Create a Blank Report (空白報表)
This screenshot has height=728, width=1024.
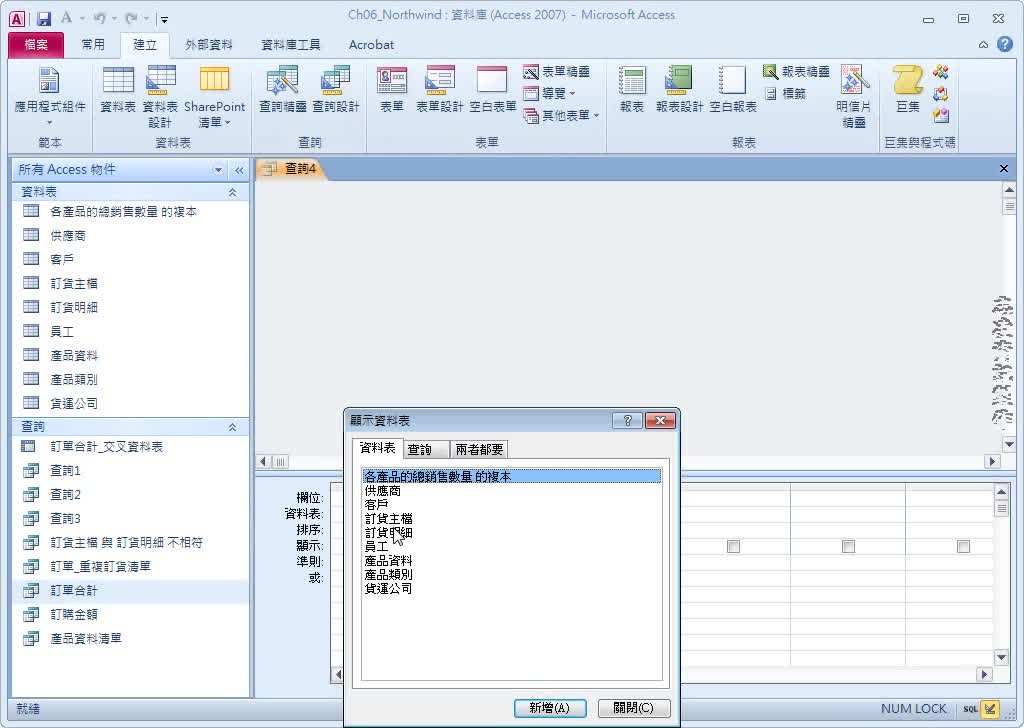click(733, 90)
